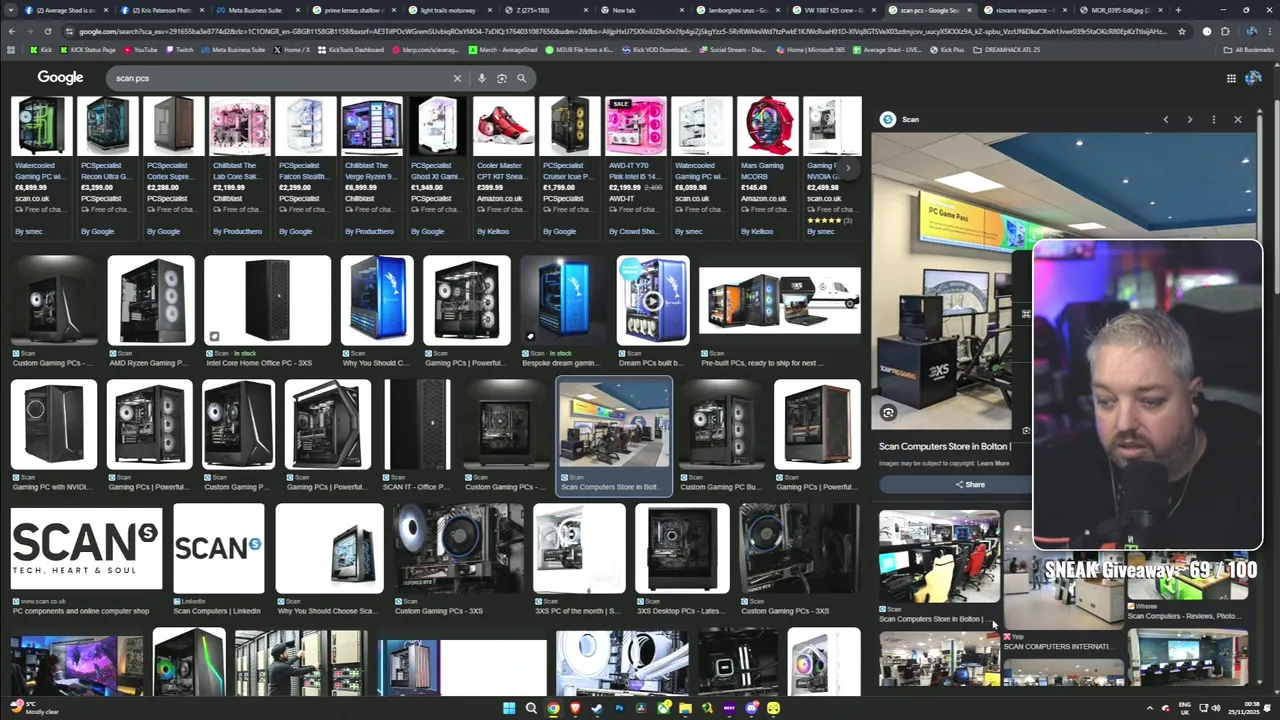This screenshot has width=1280, height=720.
Task: Start a voice search via microphone icon
Action: click(x=481, y=78)
